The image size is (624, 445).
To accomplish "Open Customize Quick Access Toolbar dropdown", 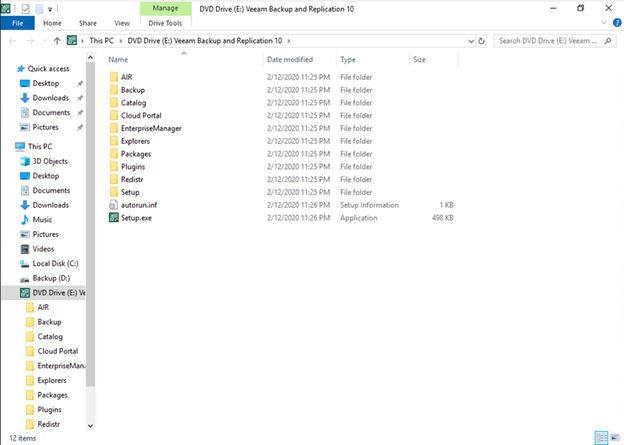I will (x=50, y=9).
